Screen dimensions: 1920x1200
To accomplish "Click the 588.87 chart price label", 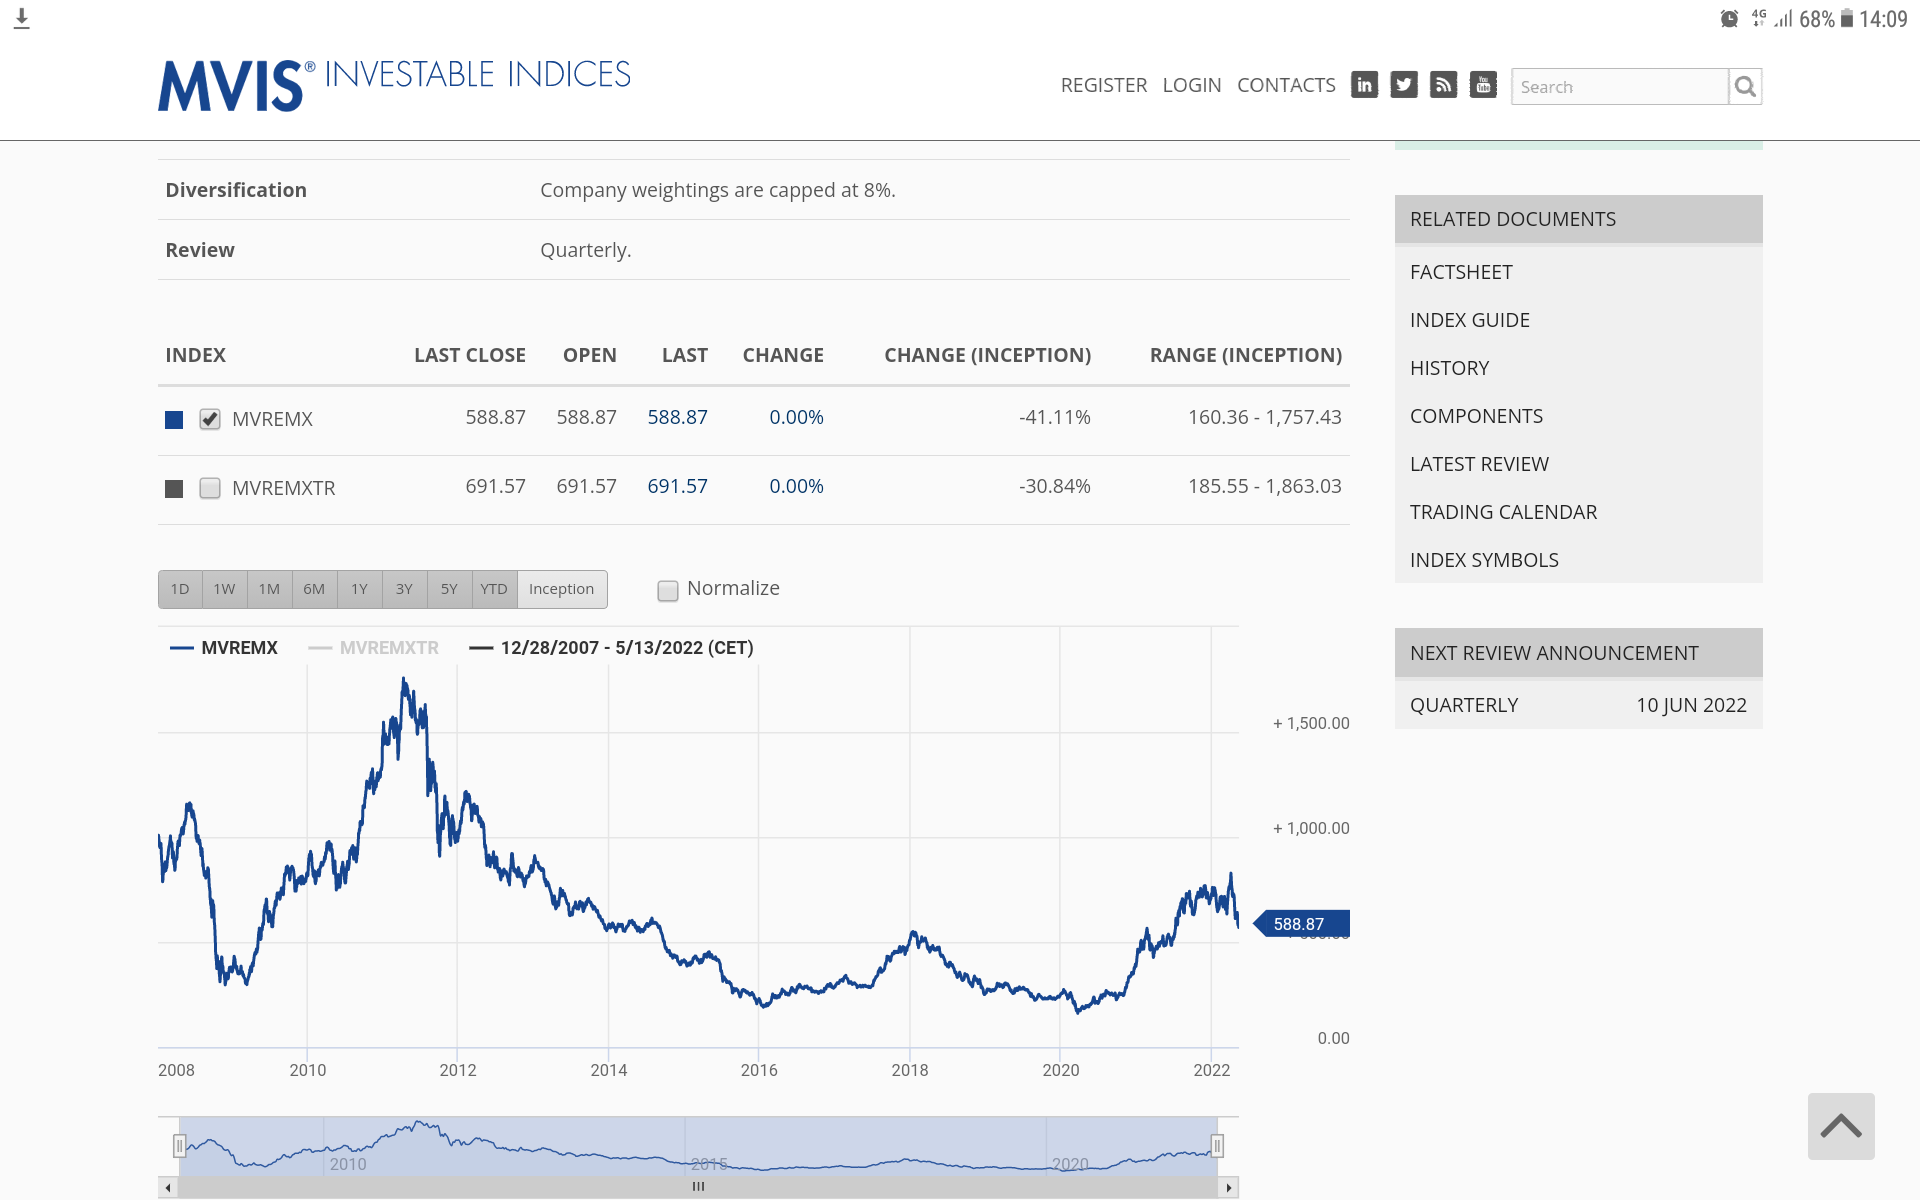I will point(1302,924).
